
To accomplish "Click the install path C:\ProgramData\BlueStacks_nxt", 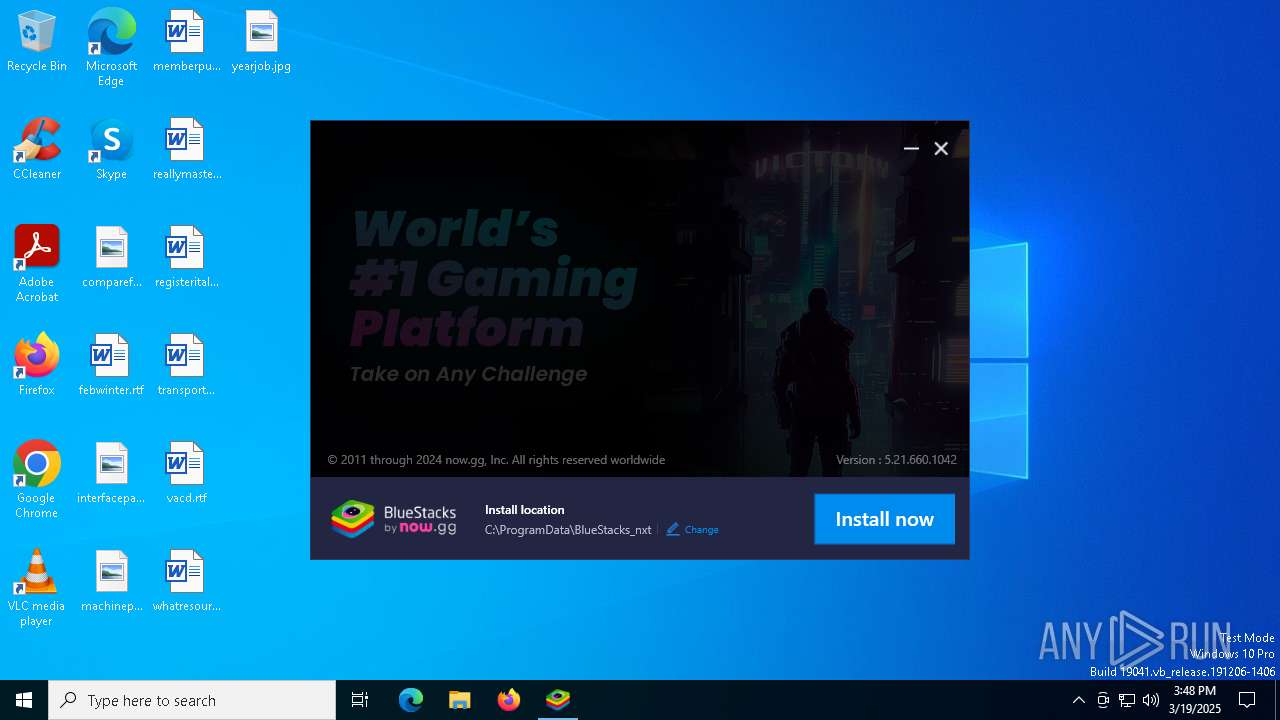I will click(568, 530).
